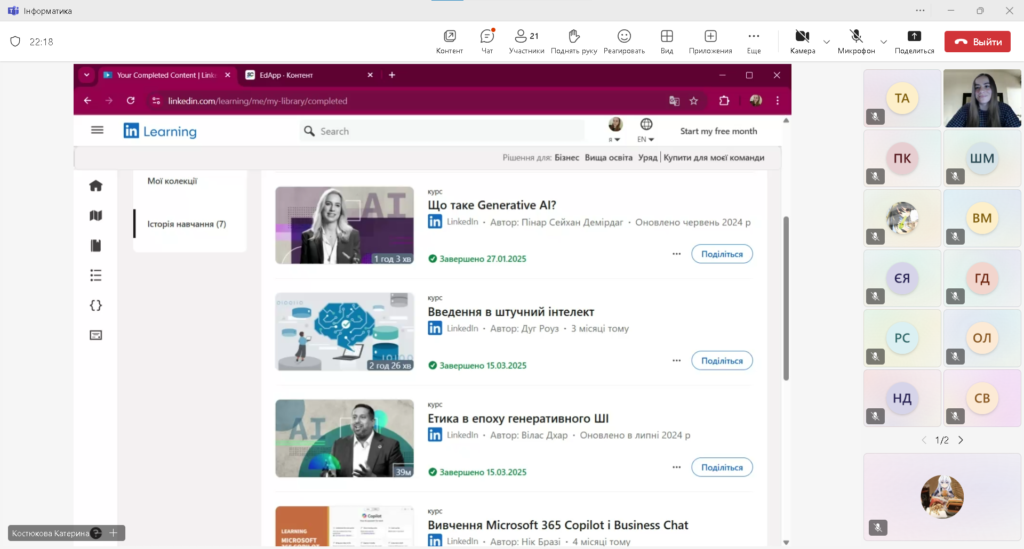The image size is (1024, 549).
Task: Start sharing with Поделиться button
Action: 914,41
